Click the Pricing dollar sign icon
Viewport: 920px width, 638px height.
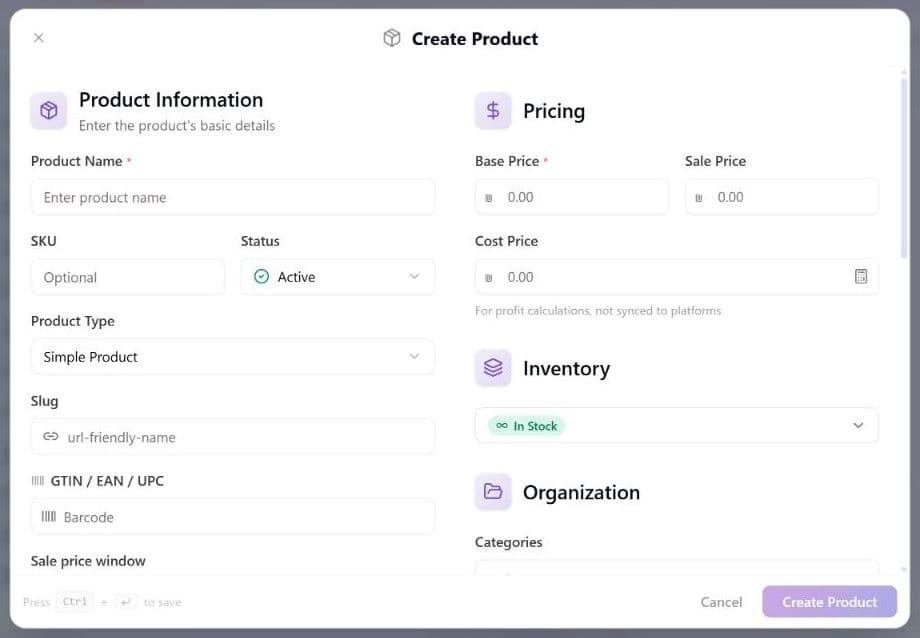coord(493,110)
